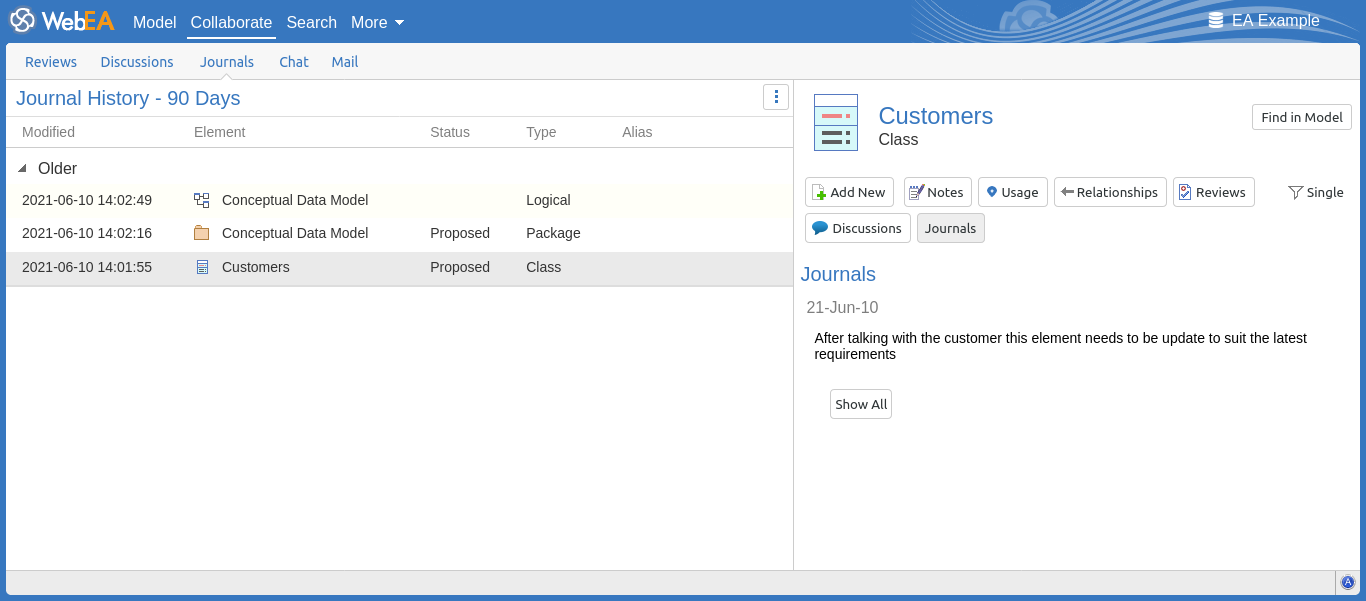
Task: Sort by the Modified column header
Action: [x=48, y=132]
